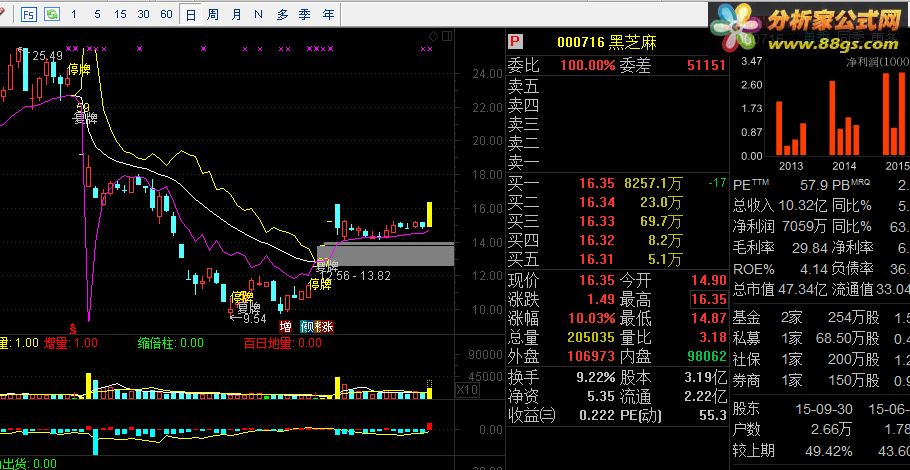The image size is (910, 470).
Task: Click the 委比 value 100.00%
Action: point(587,66)
